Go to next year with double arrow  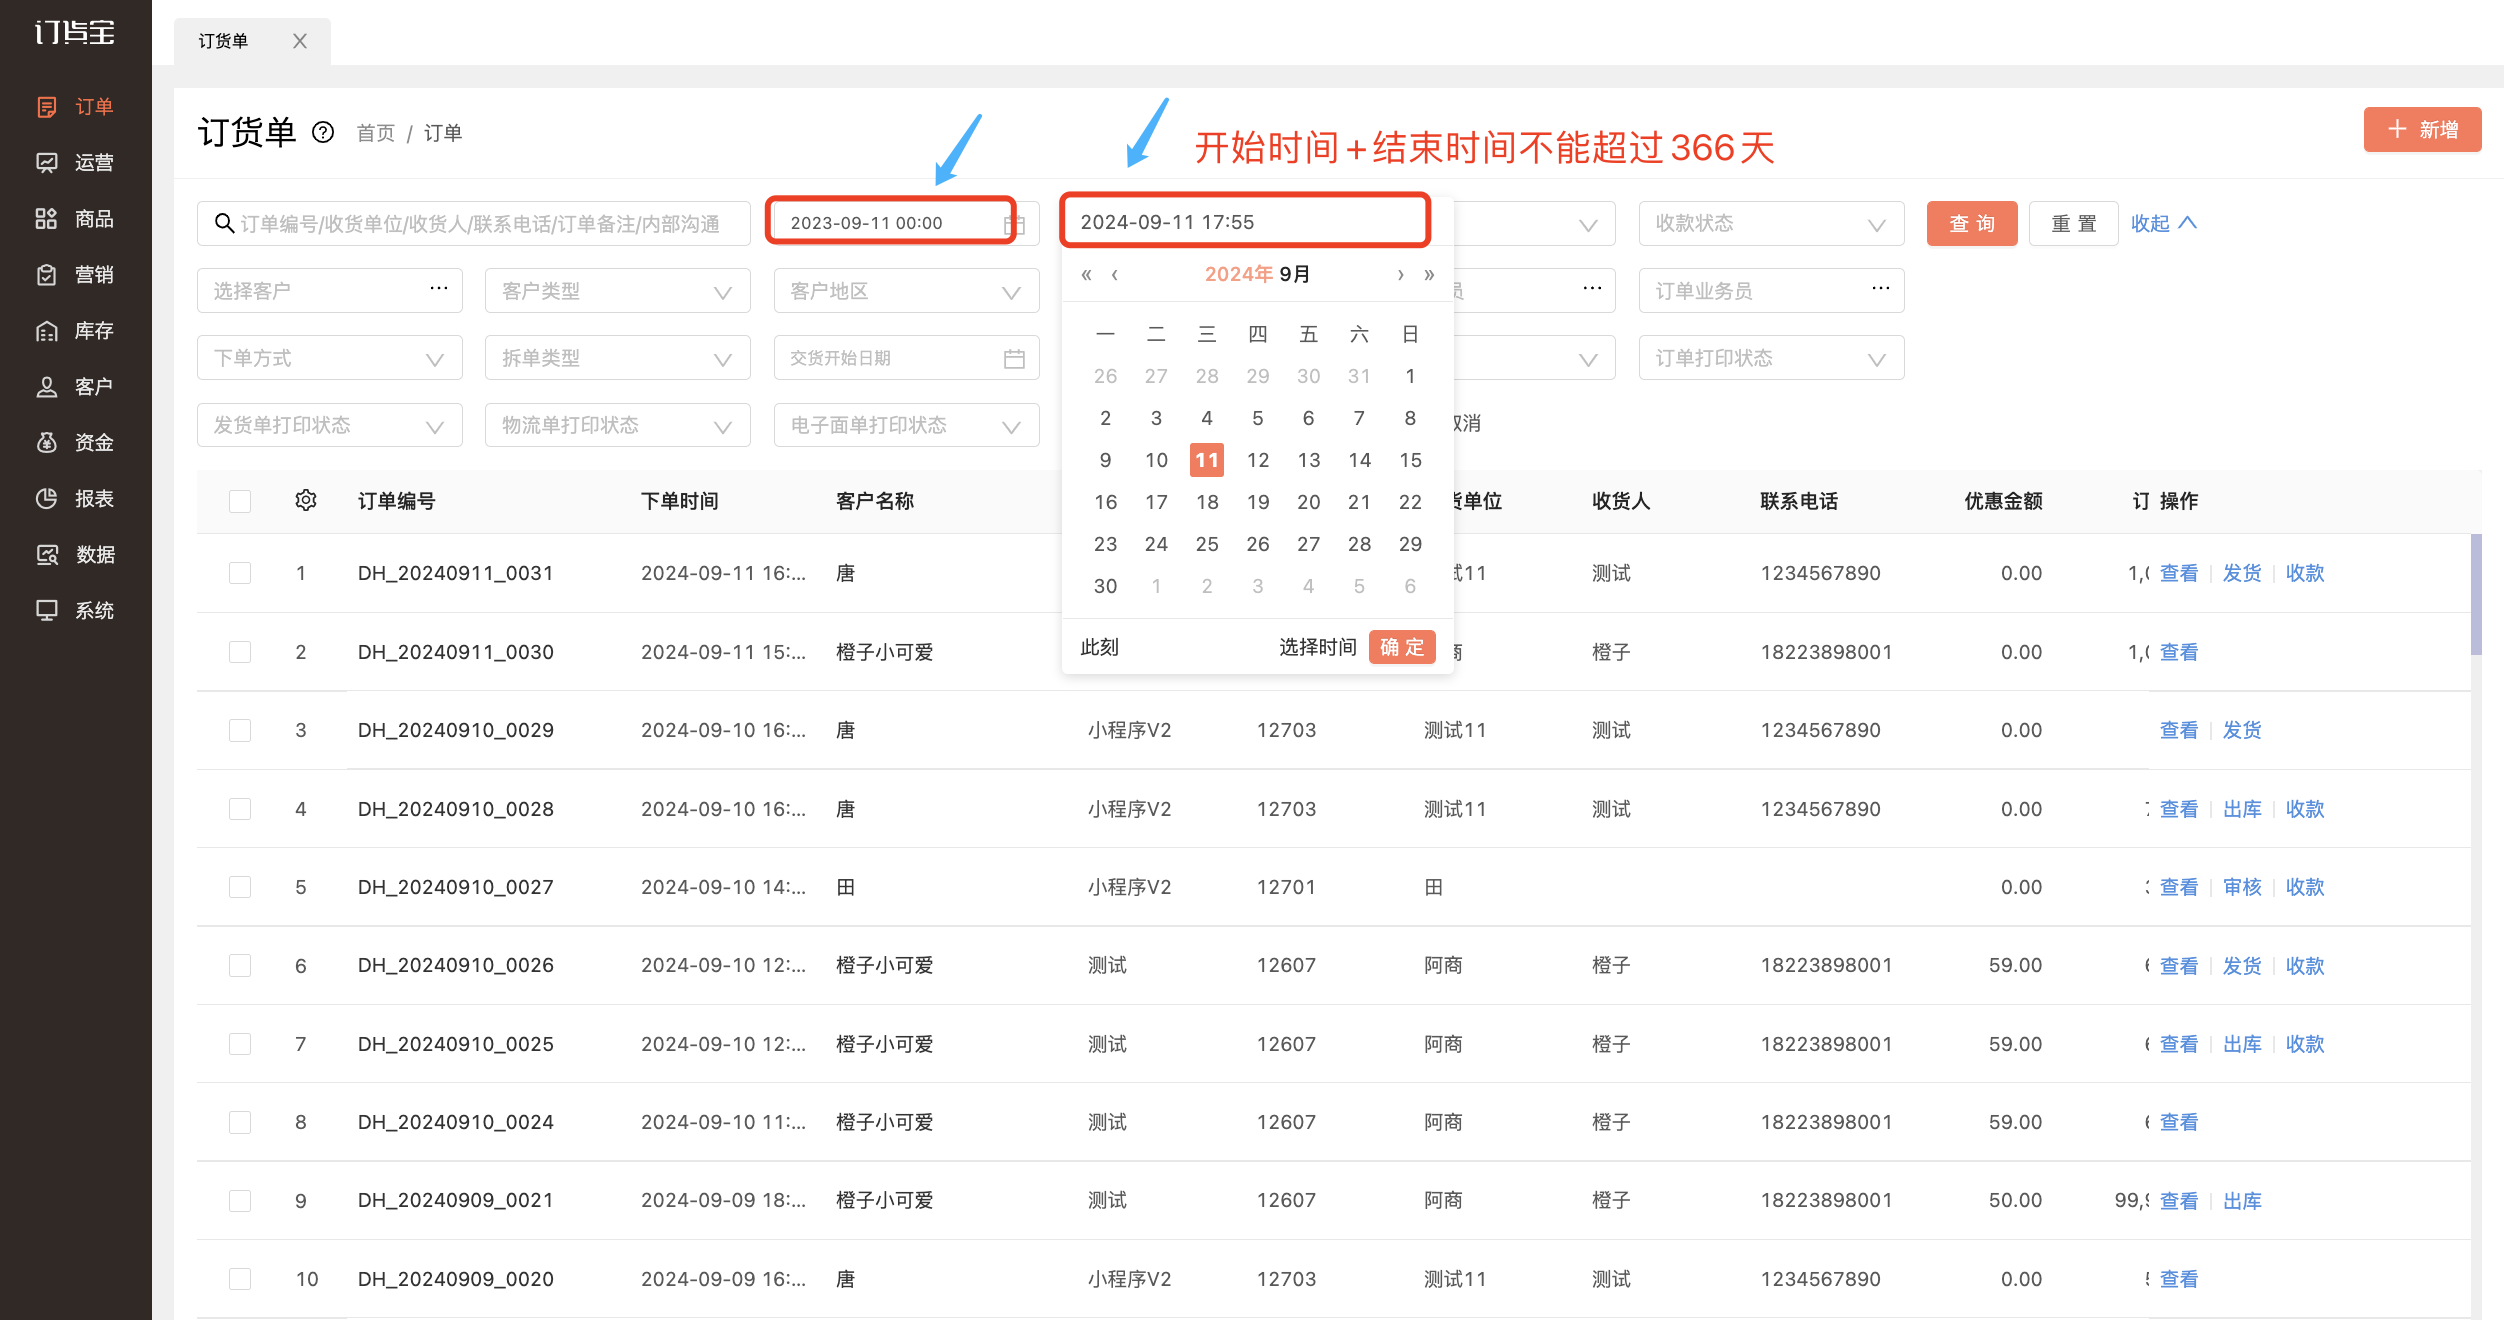tap(1429, 274)
